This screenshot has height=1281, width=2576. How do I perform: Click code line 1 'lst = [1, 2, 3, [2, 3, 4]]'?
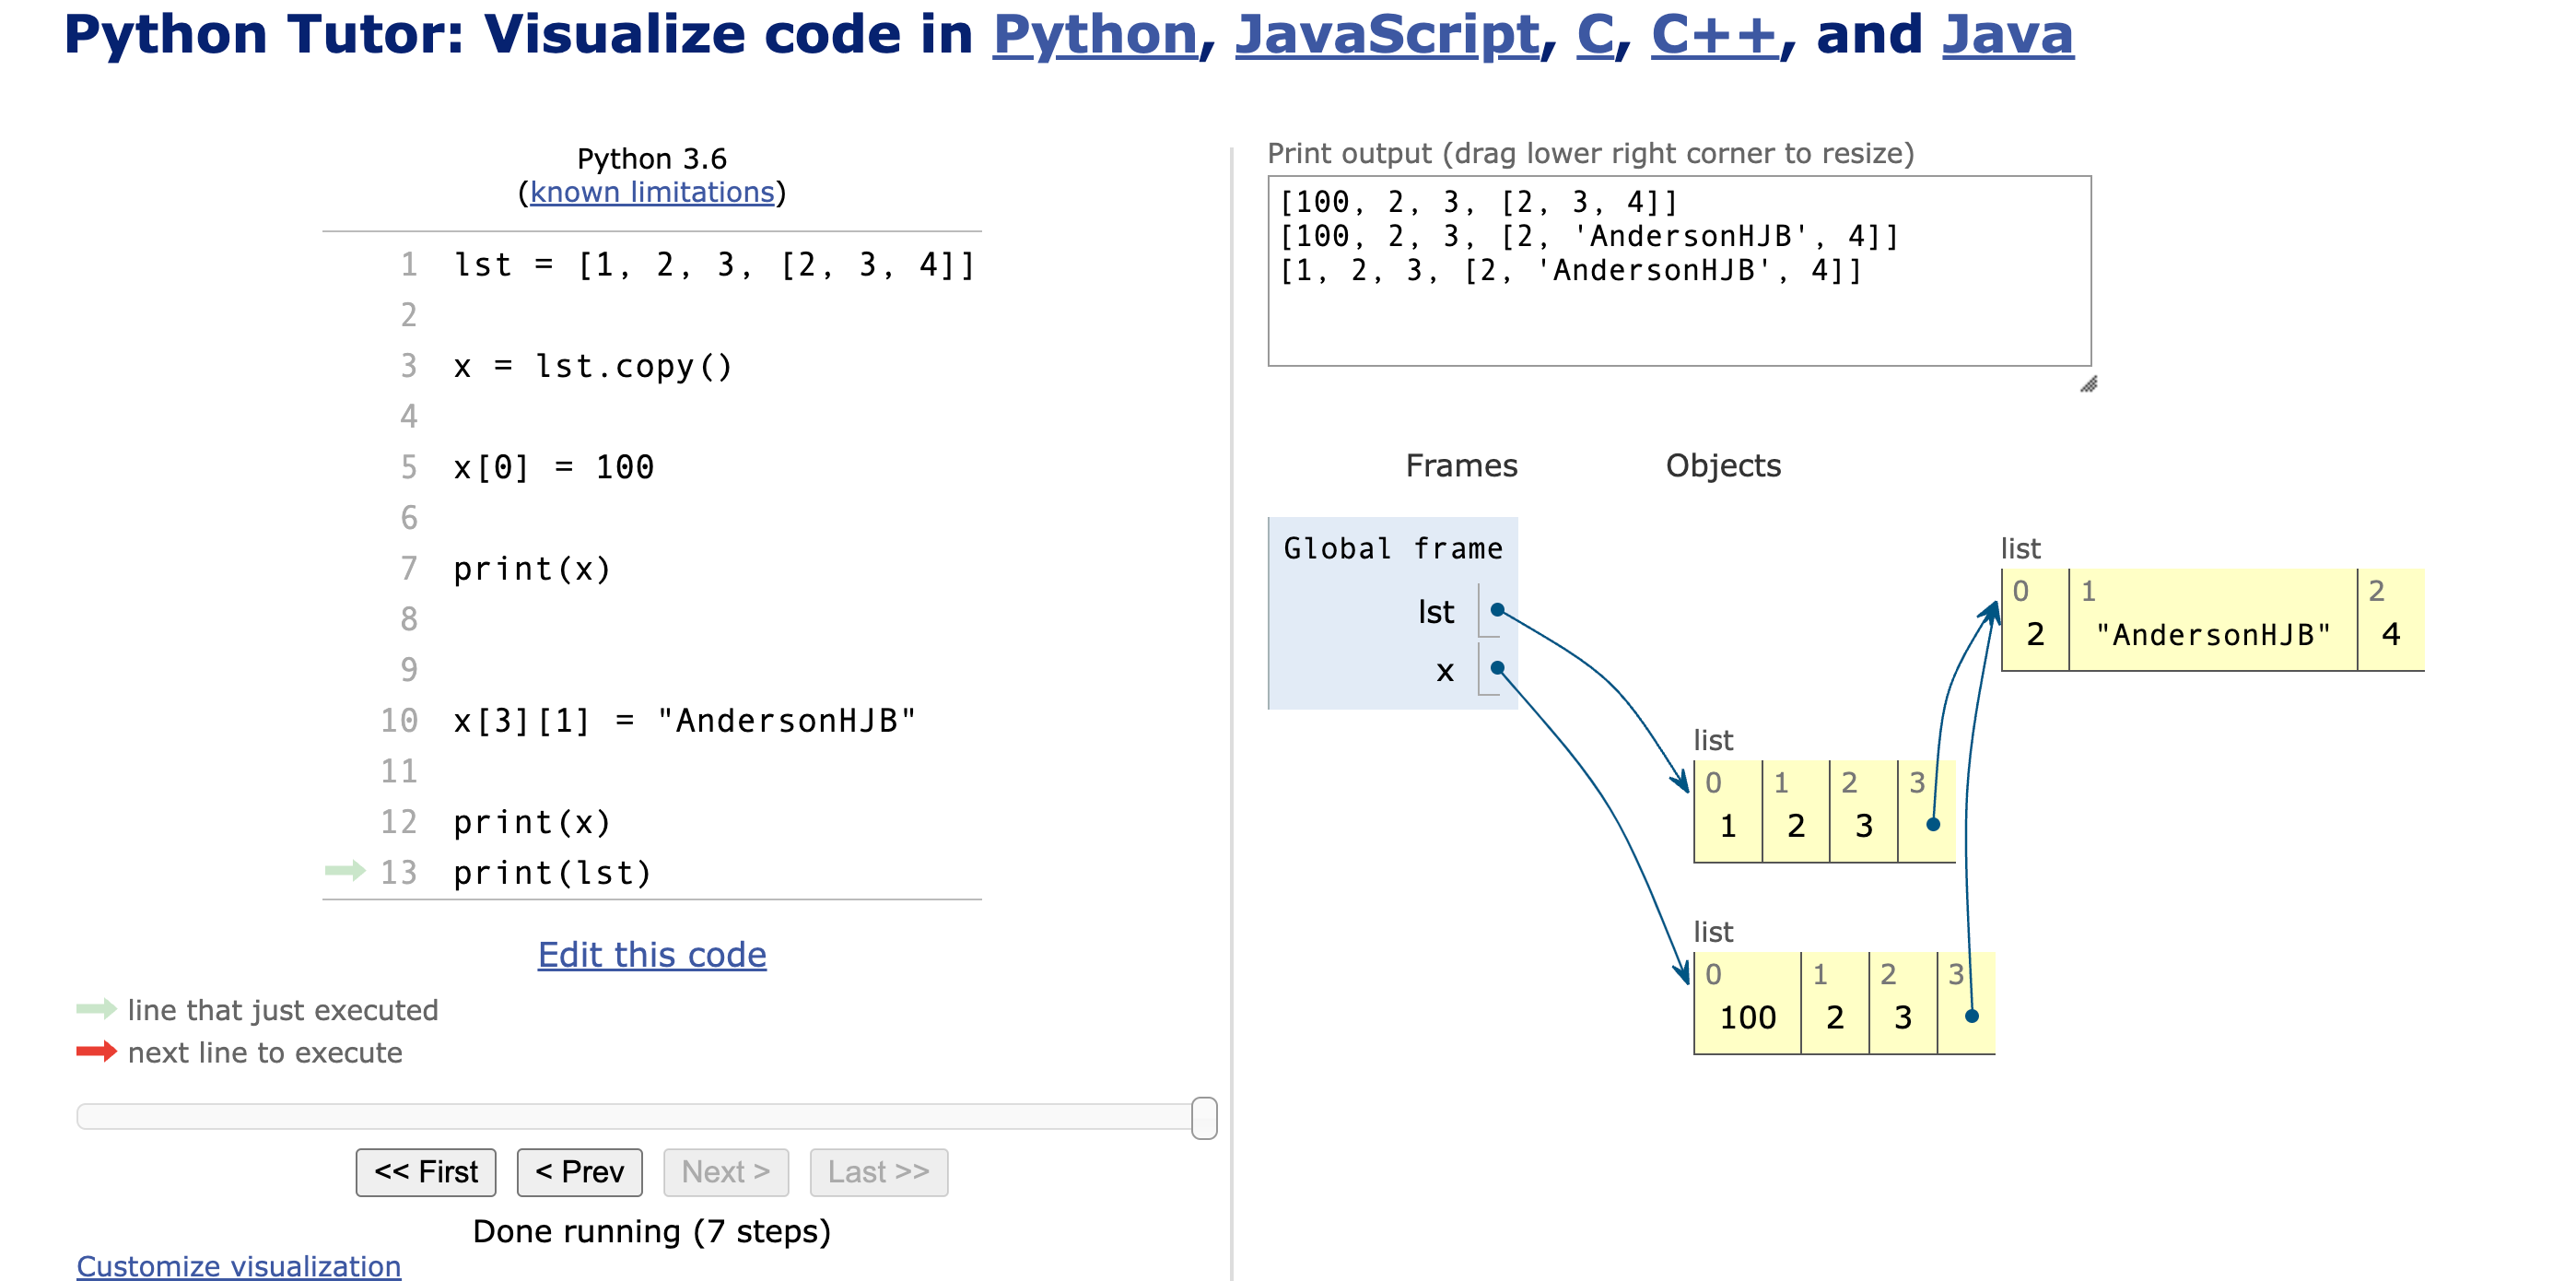714,265
